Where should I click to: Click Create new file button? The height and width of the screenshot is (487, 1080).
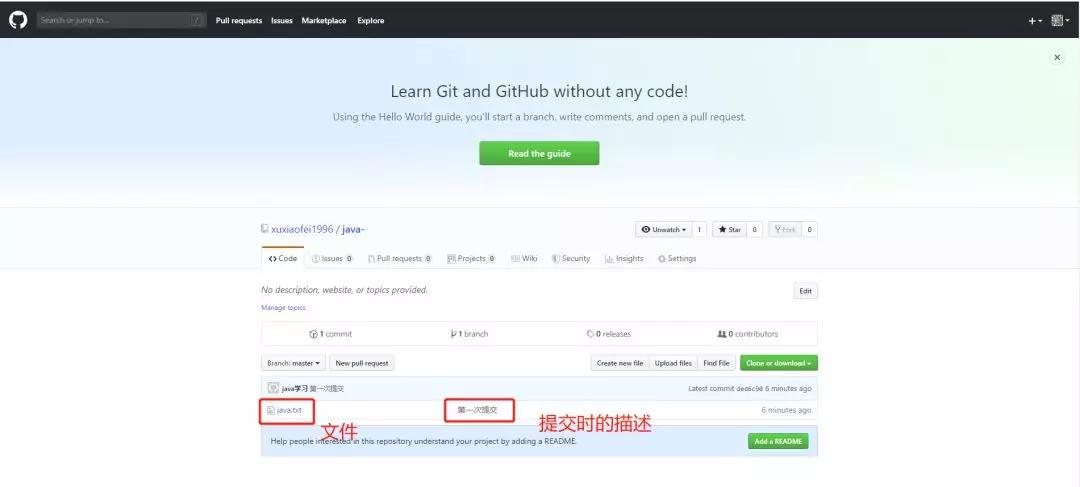(620, 363)
